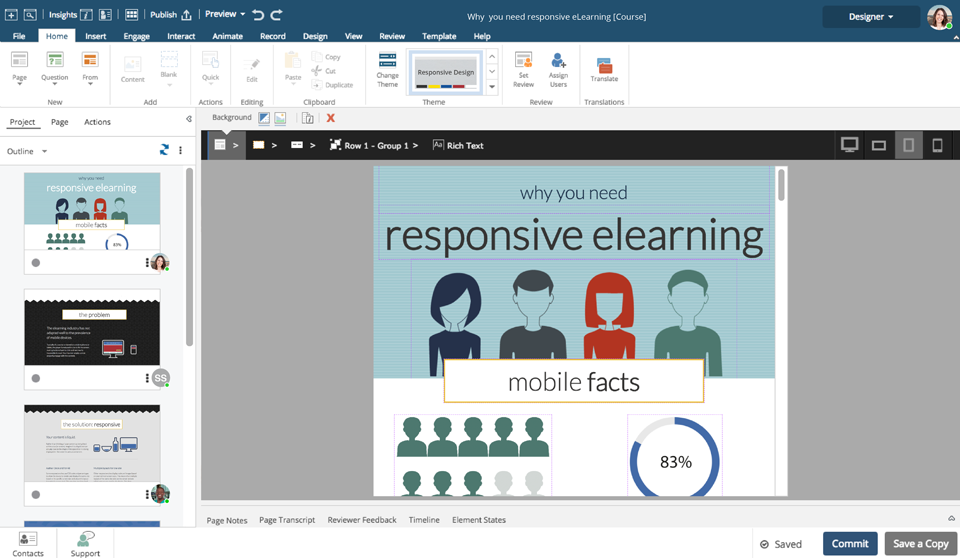Toggle the tablet landscape view
The width and height of the screenshot is (960, 558).
879,145
